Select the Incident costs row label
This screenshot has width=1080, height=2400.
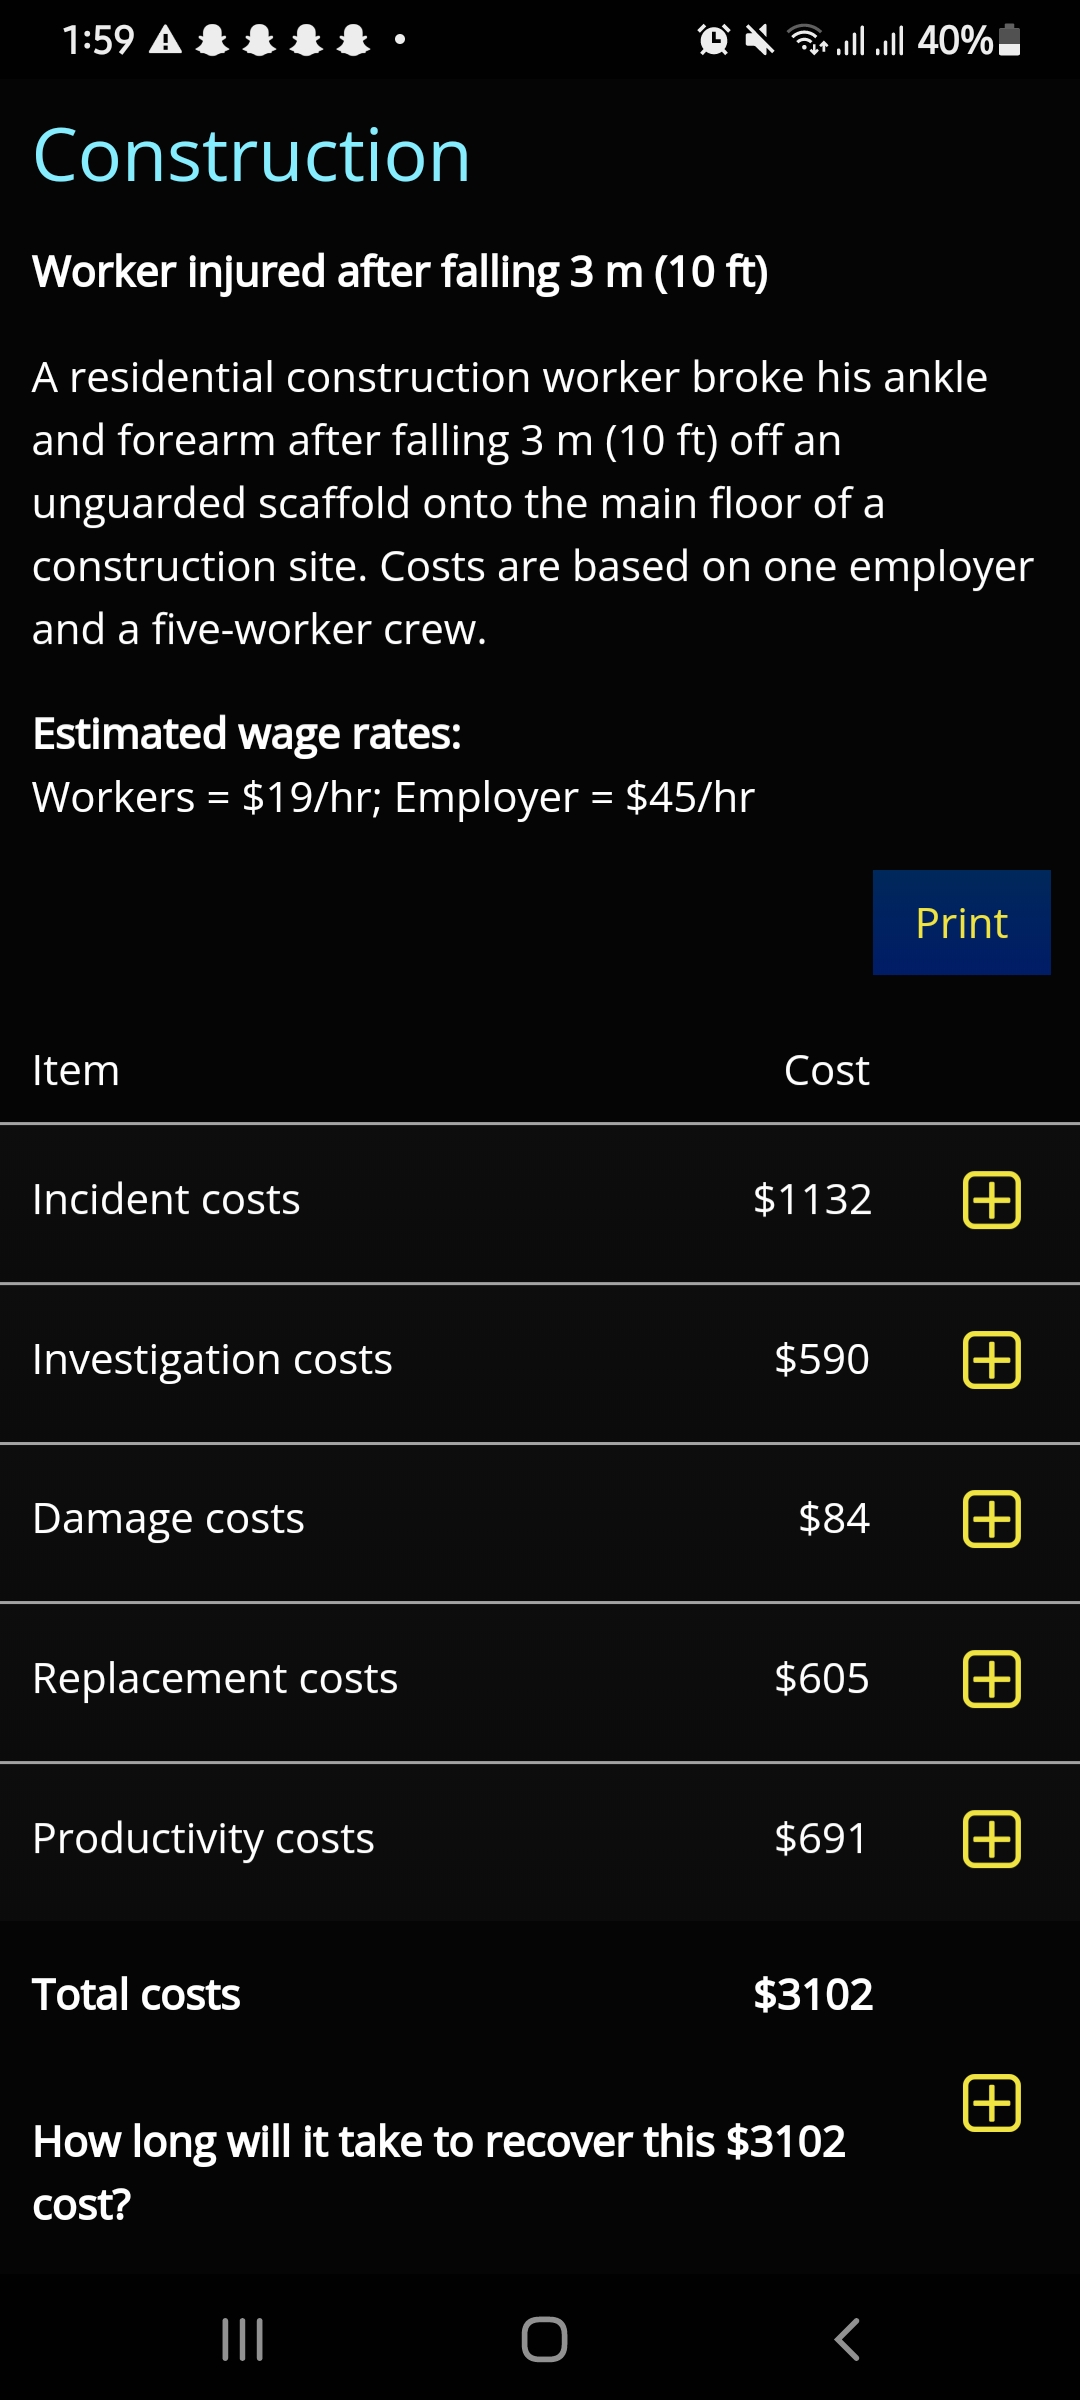[x=166, y=1200]
